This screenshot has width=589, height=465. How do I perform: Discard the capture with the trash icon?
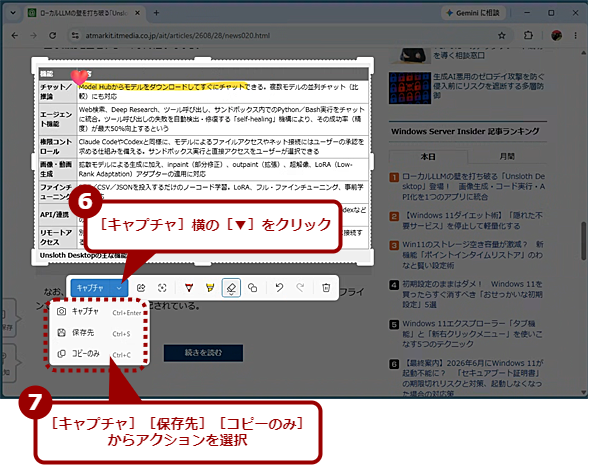pyautogui.click(x=326, y=288)
